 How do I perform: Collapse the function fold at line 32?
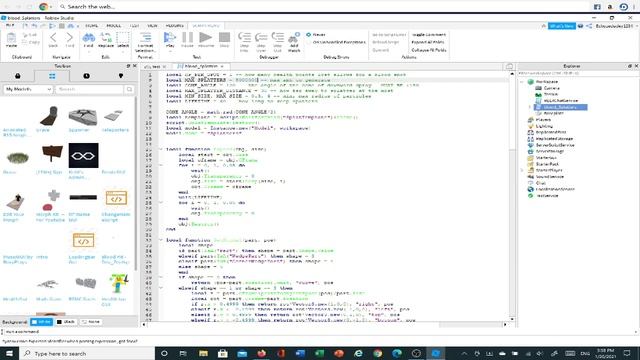pos(161,240)
